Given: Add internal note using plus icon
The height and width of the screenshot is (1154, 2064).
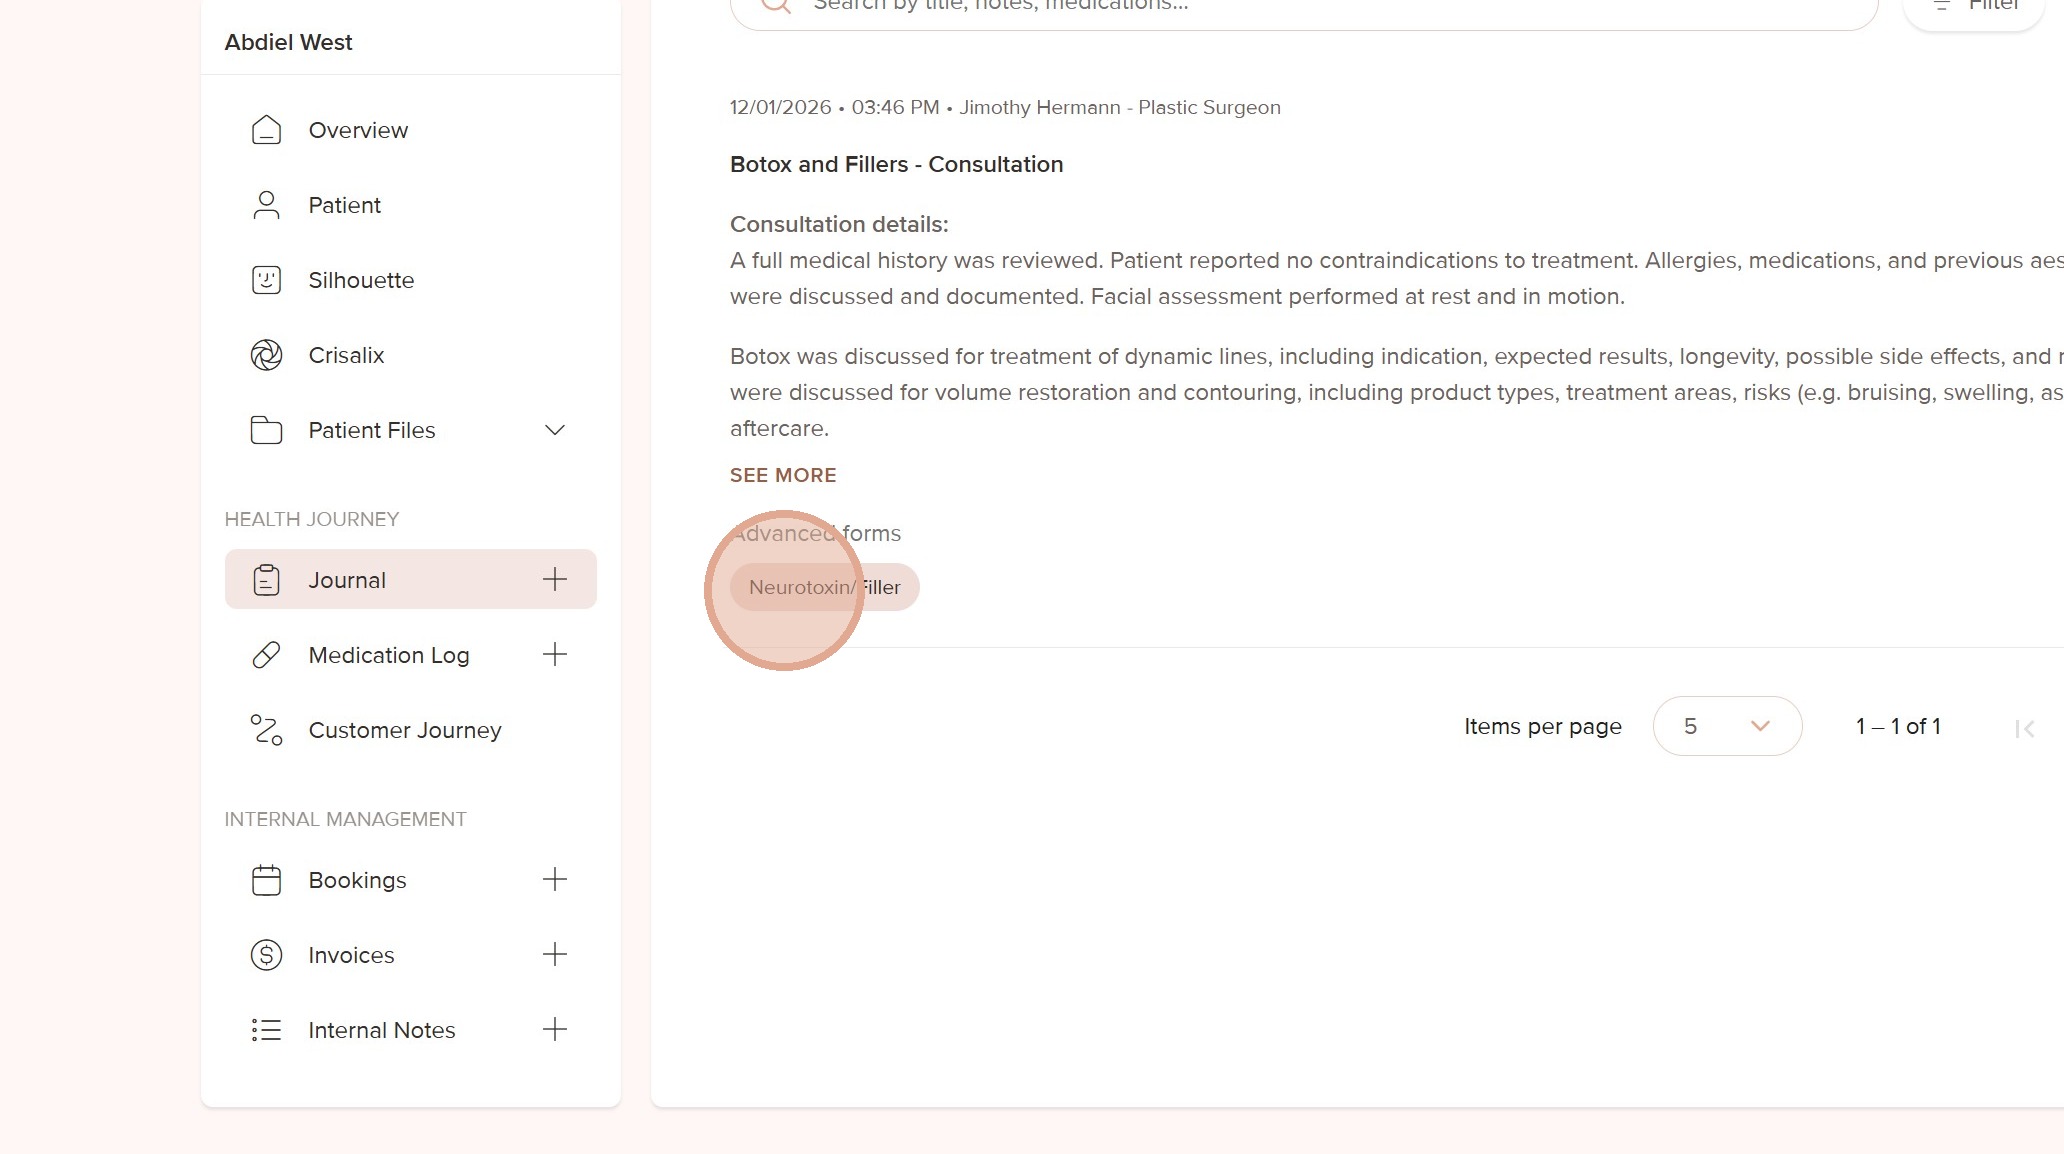Looking at the screenshot, I should (555, 1030).
